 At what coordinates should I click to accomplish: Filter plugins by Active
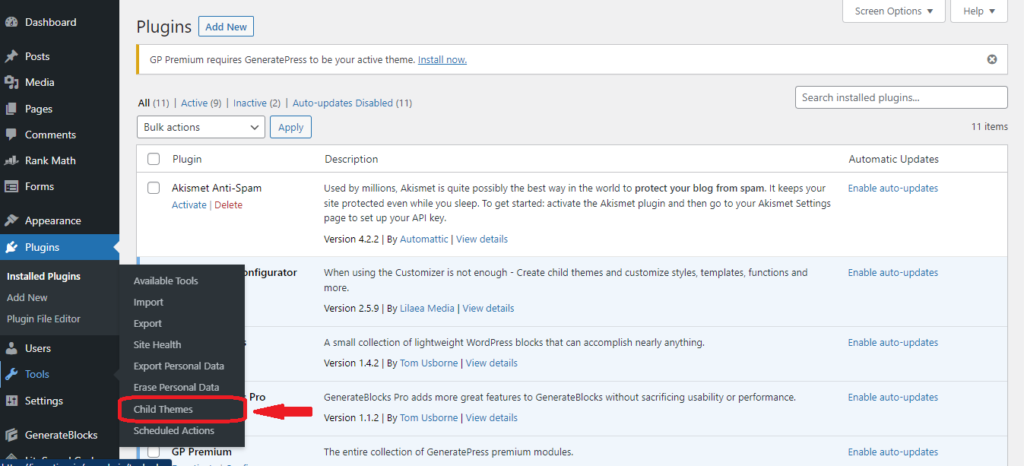point(194,103)
